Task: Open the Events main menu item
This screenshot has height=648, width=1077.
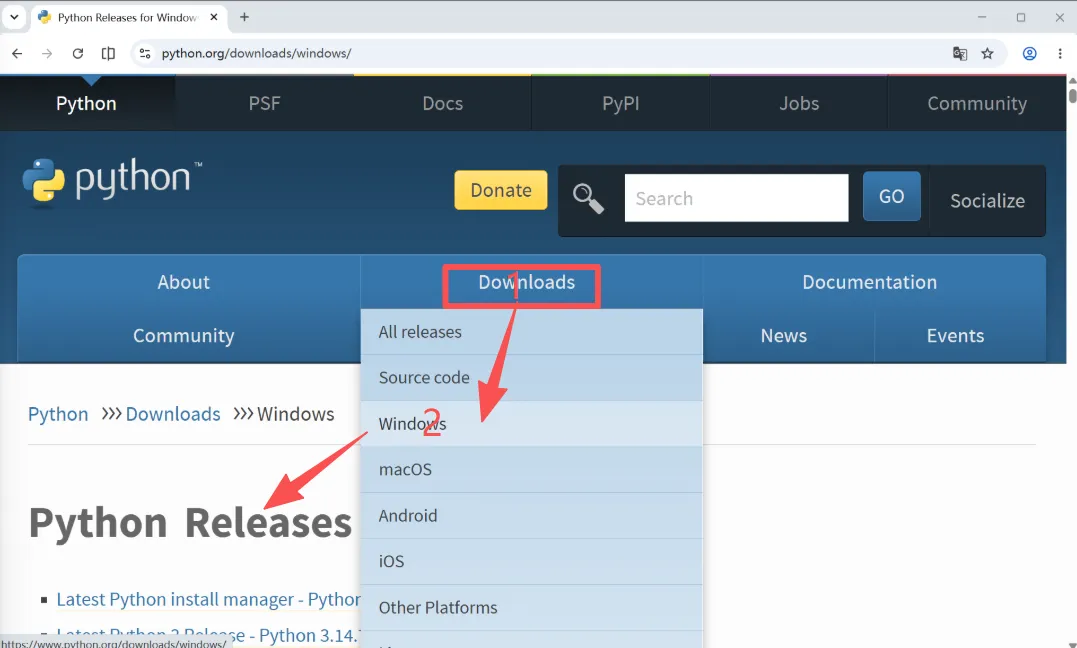Action: [x=955, y=335]
